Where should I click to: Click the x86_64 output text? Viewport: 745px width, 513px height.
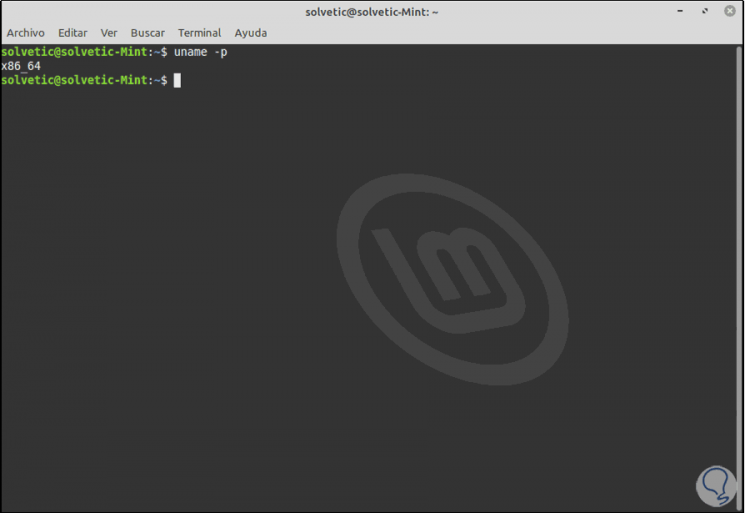point(21,66)
